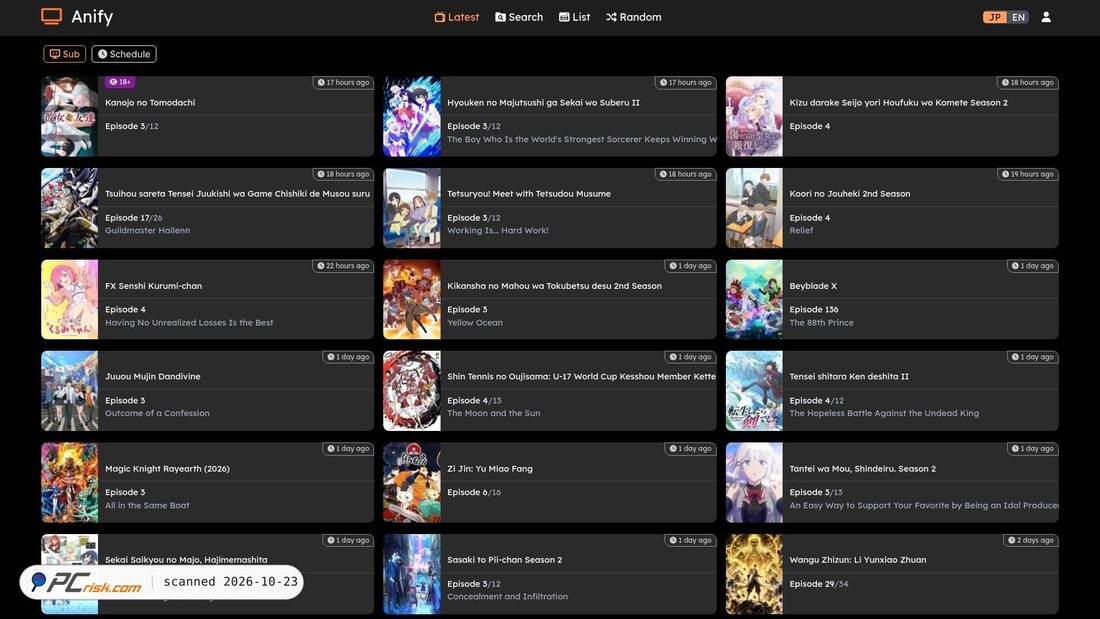Switch title language to JP
The image size is (1100, 619).
coord(994,17)
